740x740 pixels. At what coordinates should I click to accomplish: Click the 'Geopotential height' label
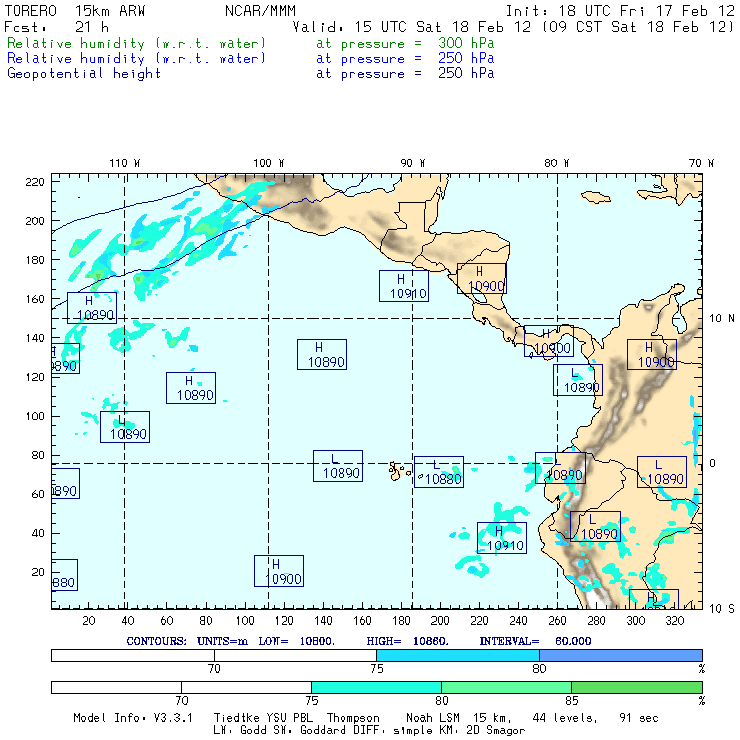pyautogui.click(x=84, y=74)
